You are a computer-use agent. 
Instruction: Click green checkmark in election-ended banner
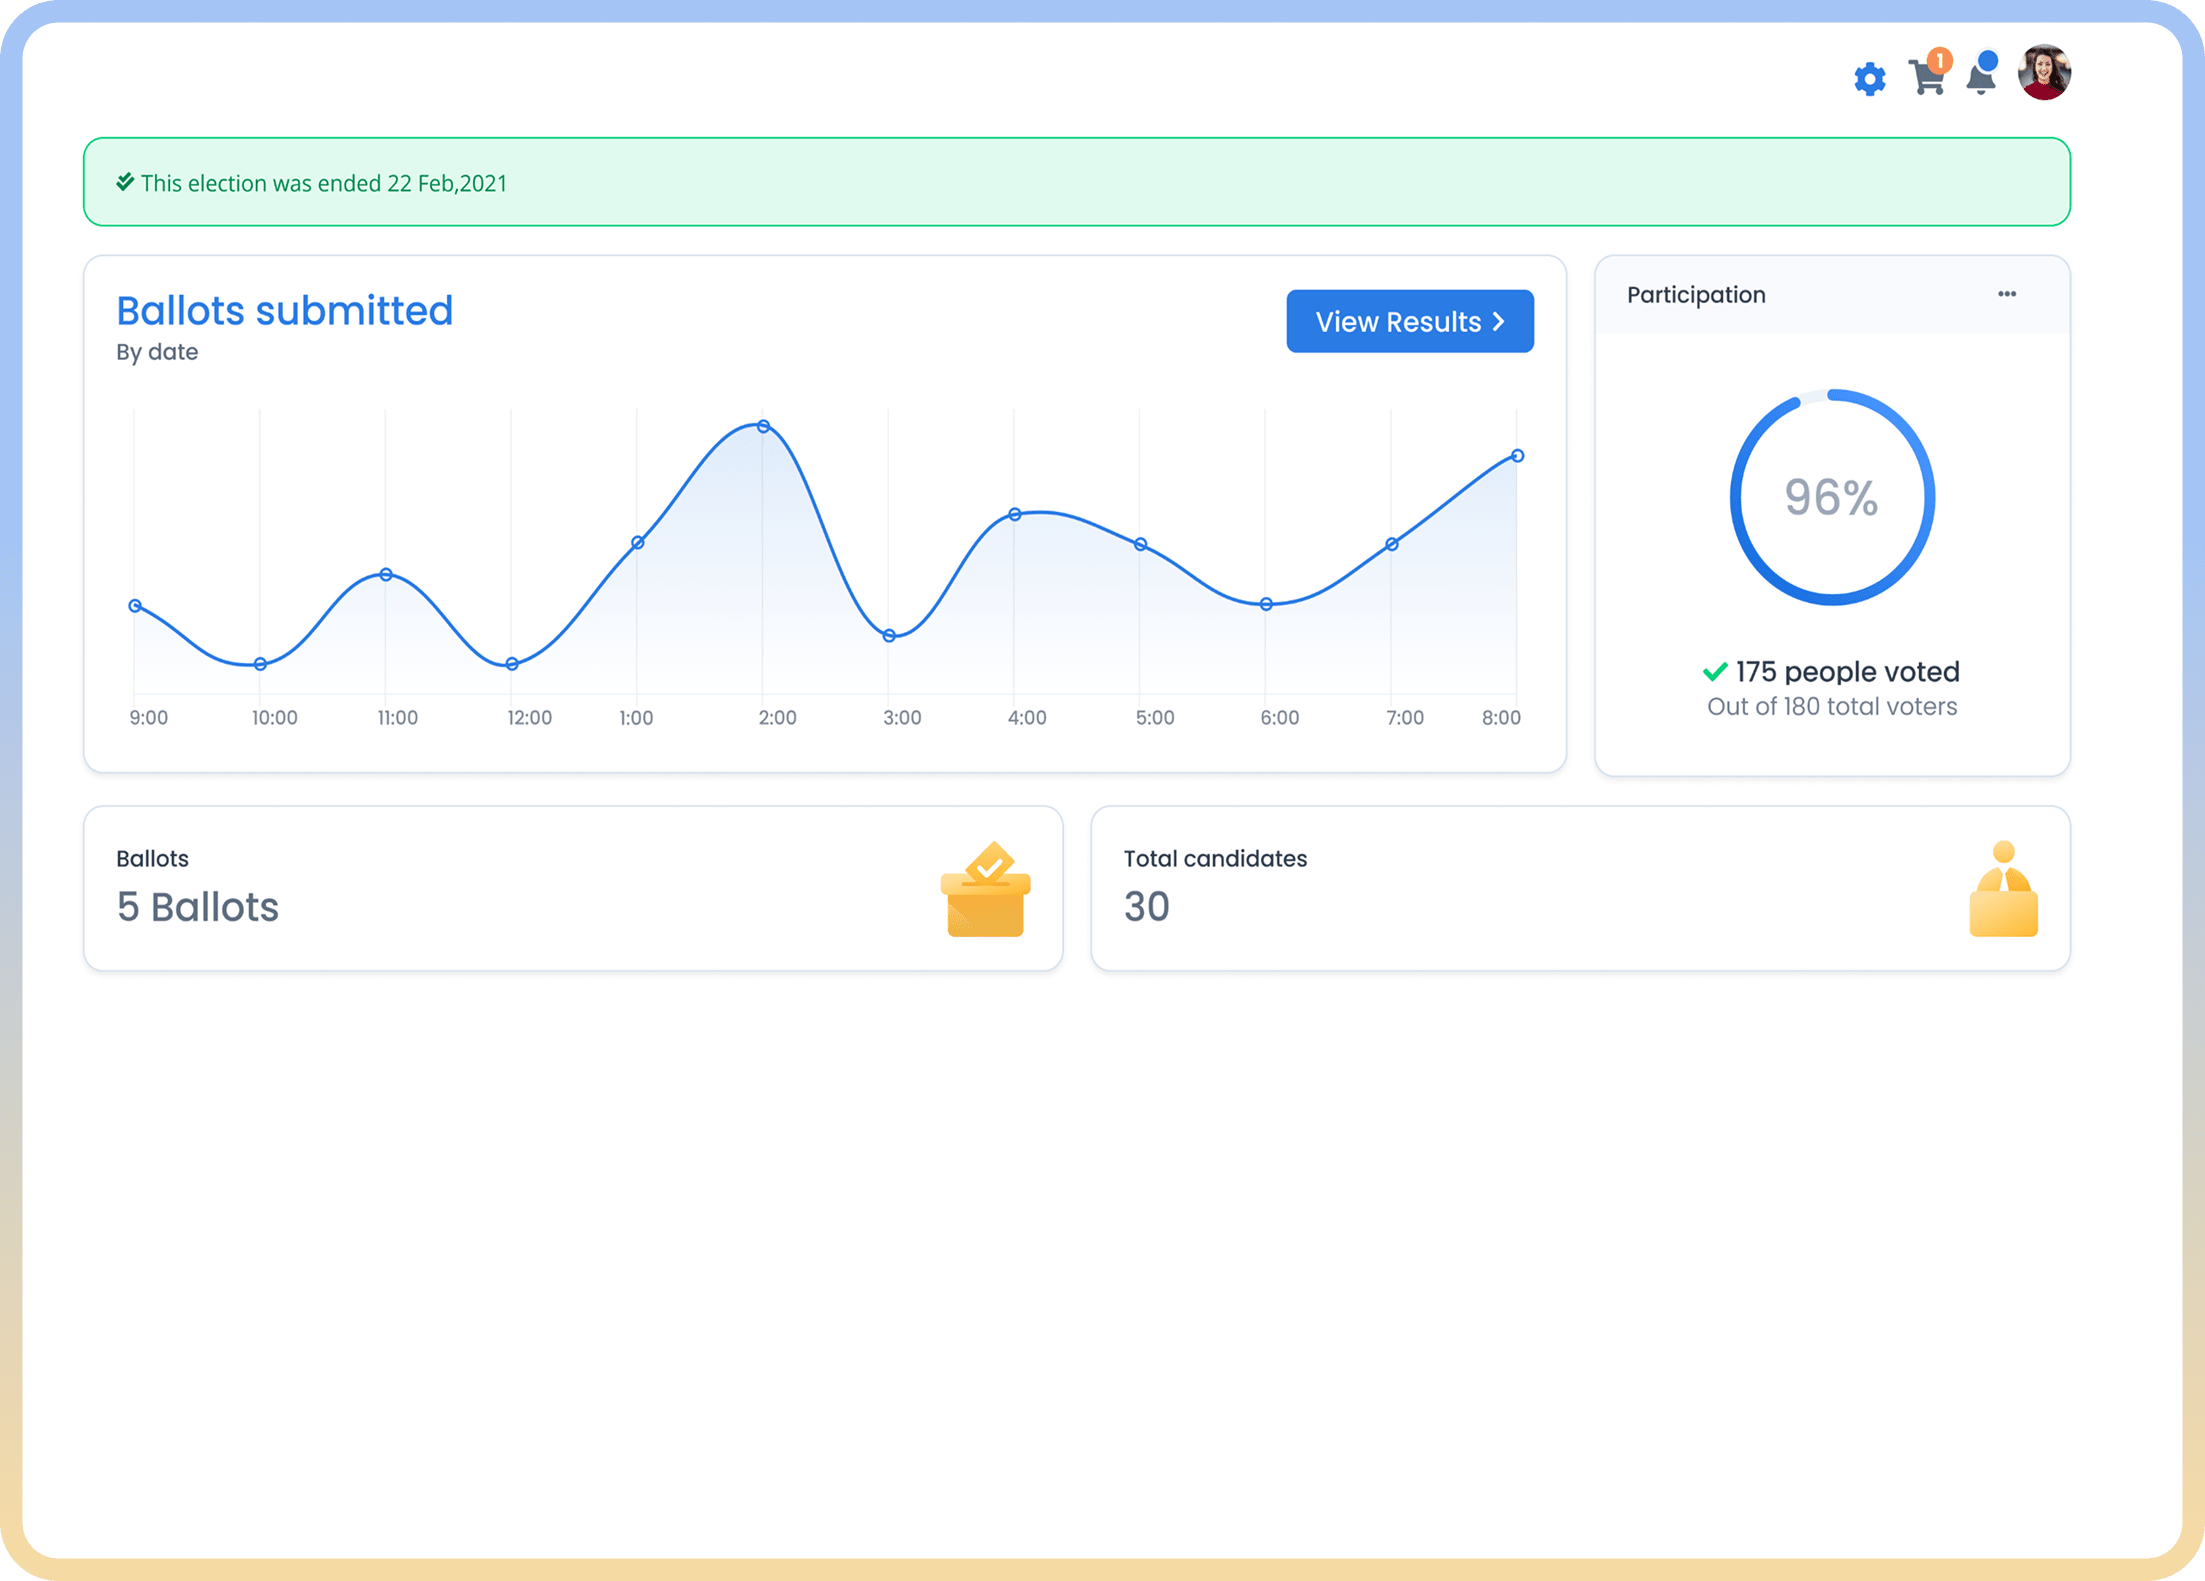click(125, 182)
